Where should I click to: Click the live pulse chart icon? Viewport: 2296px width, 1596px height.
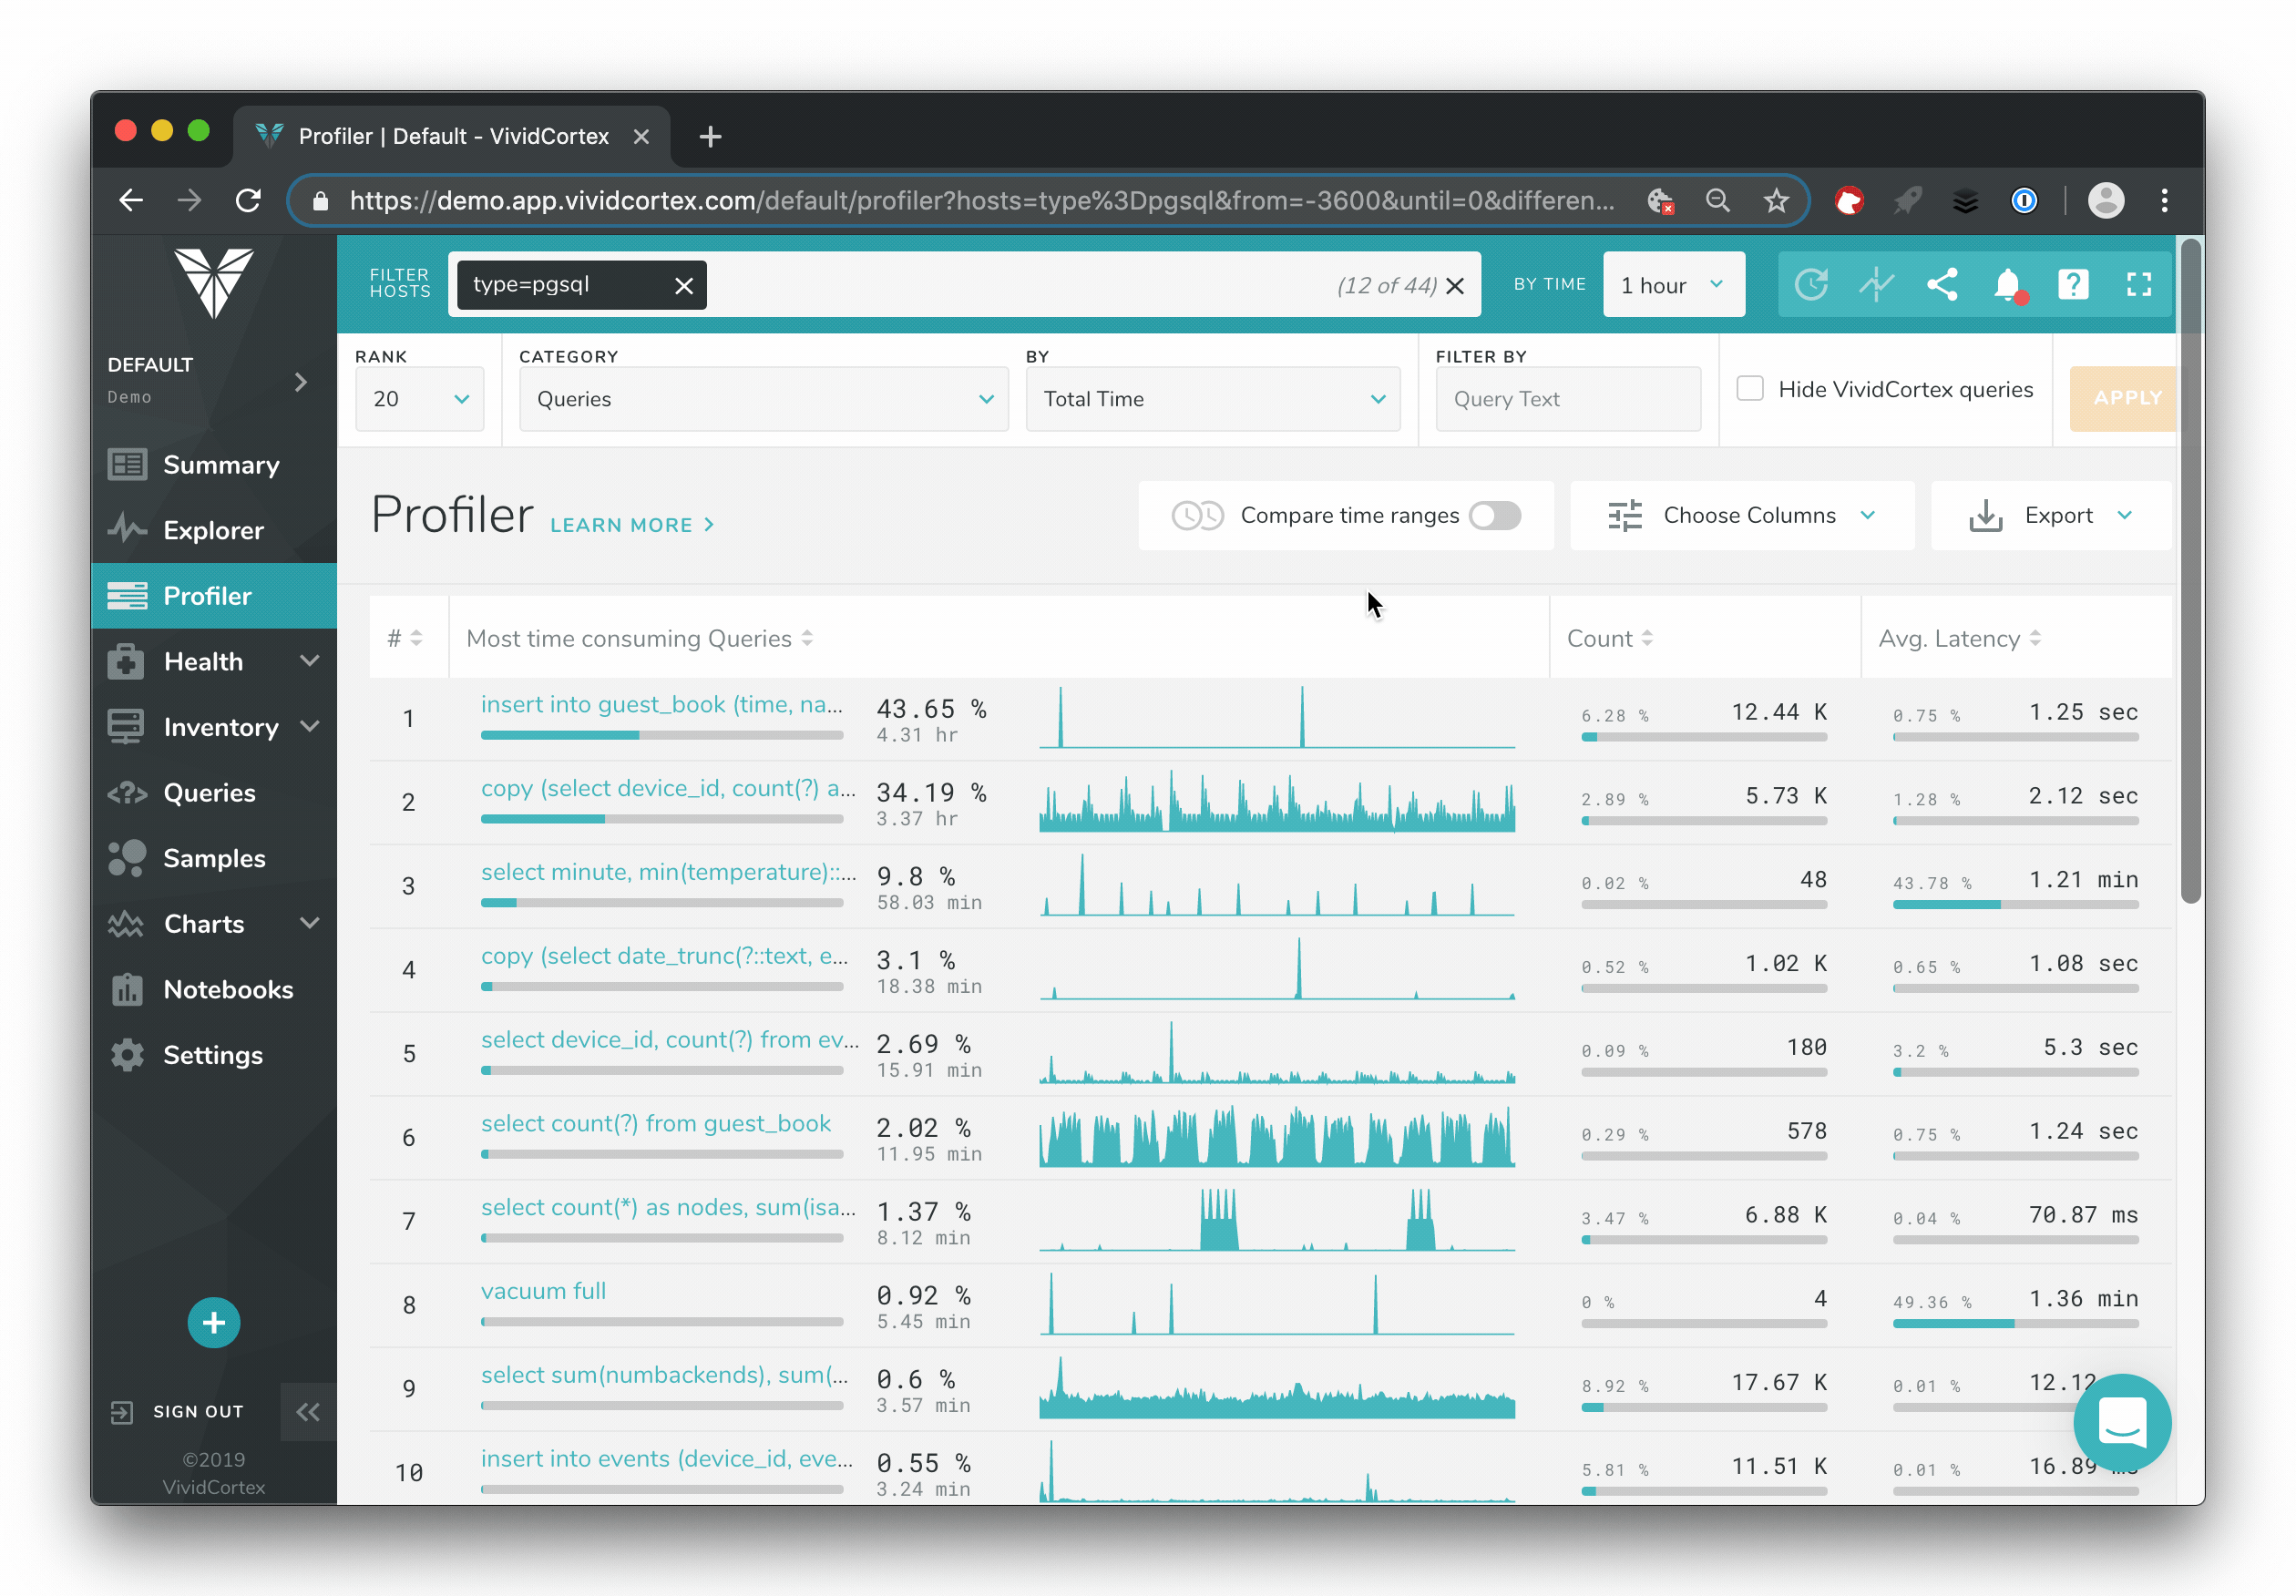[1877, 285]
